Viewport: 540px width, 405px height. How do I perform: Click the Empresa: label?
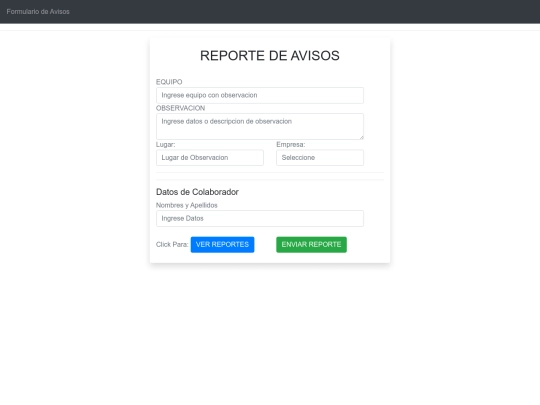[x=291, y=145]
